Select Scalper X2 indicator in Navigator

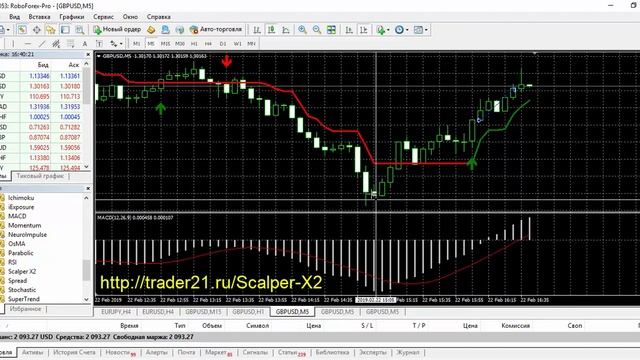click(22, 271)
